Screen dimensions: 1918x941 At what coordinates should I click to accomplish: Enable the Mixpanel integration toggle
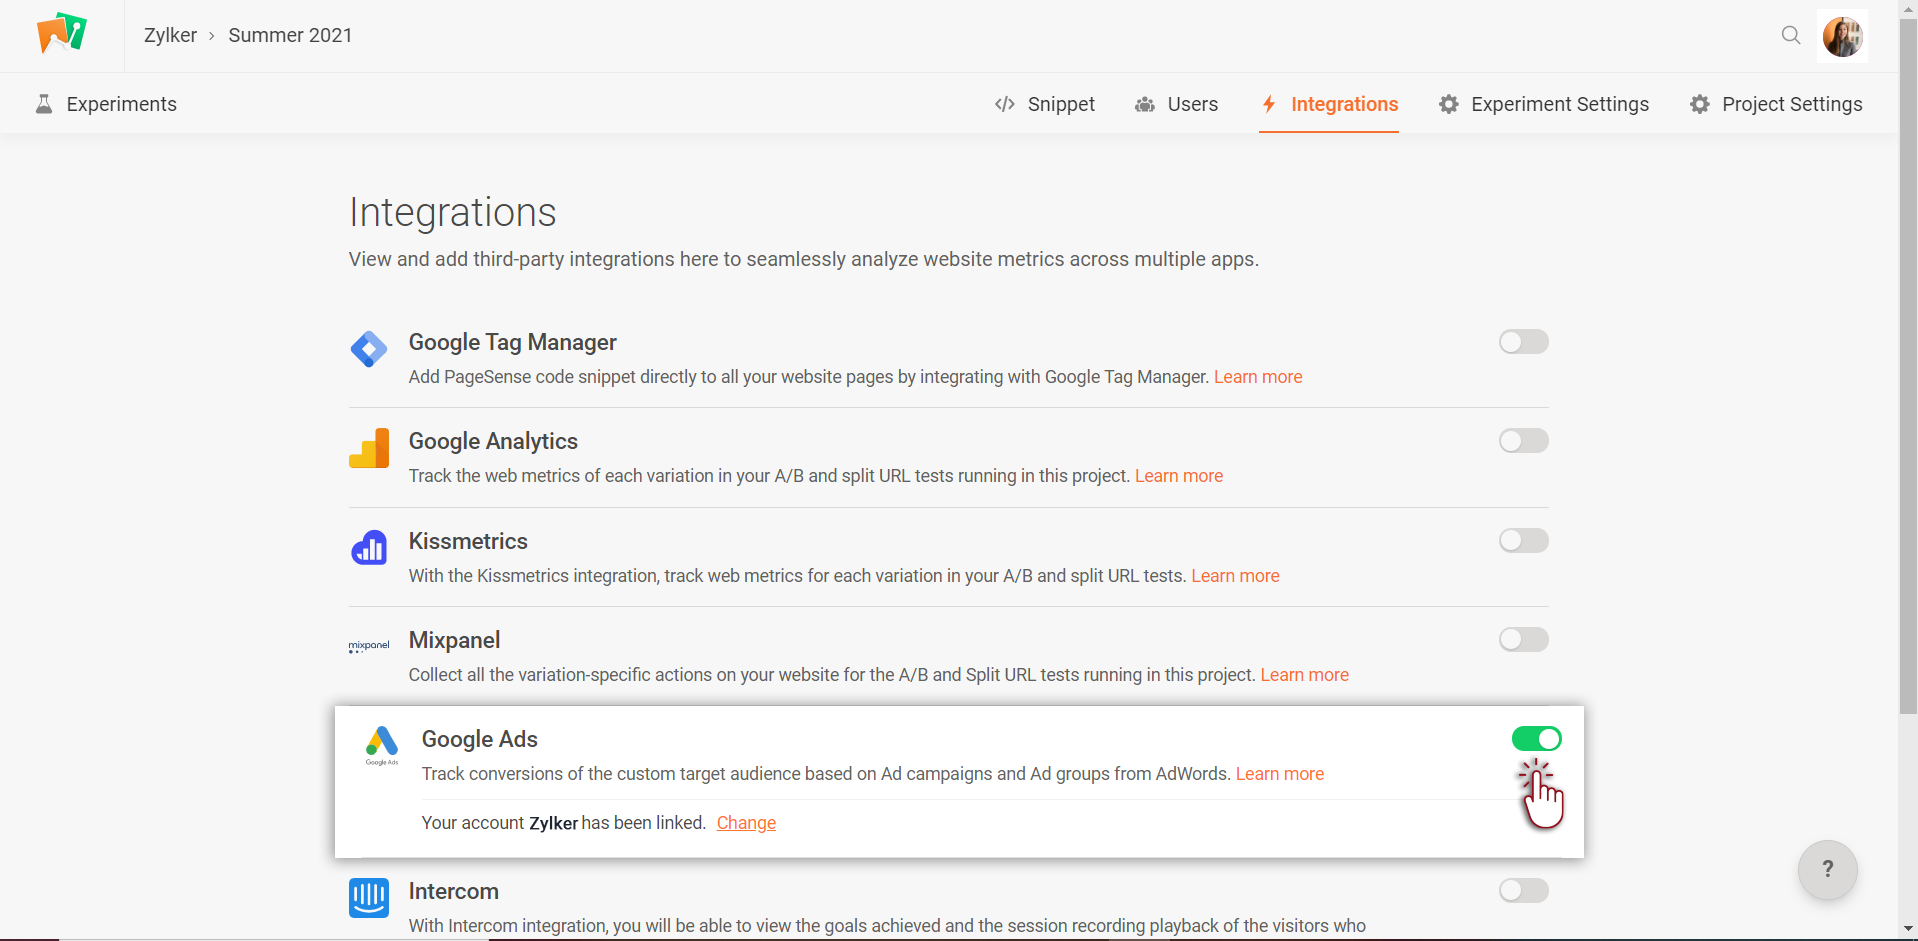[1523, 640]
